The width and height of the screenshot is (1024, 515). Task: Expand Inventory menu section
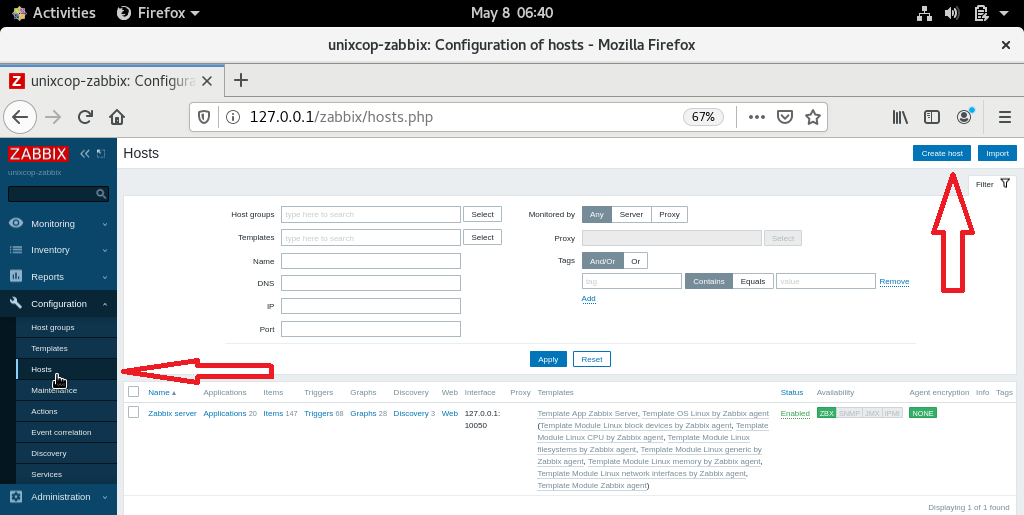59,250
